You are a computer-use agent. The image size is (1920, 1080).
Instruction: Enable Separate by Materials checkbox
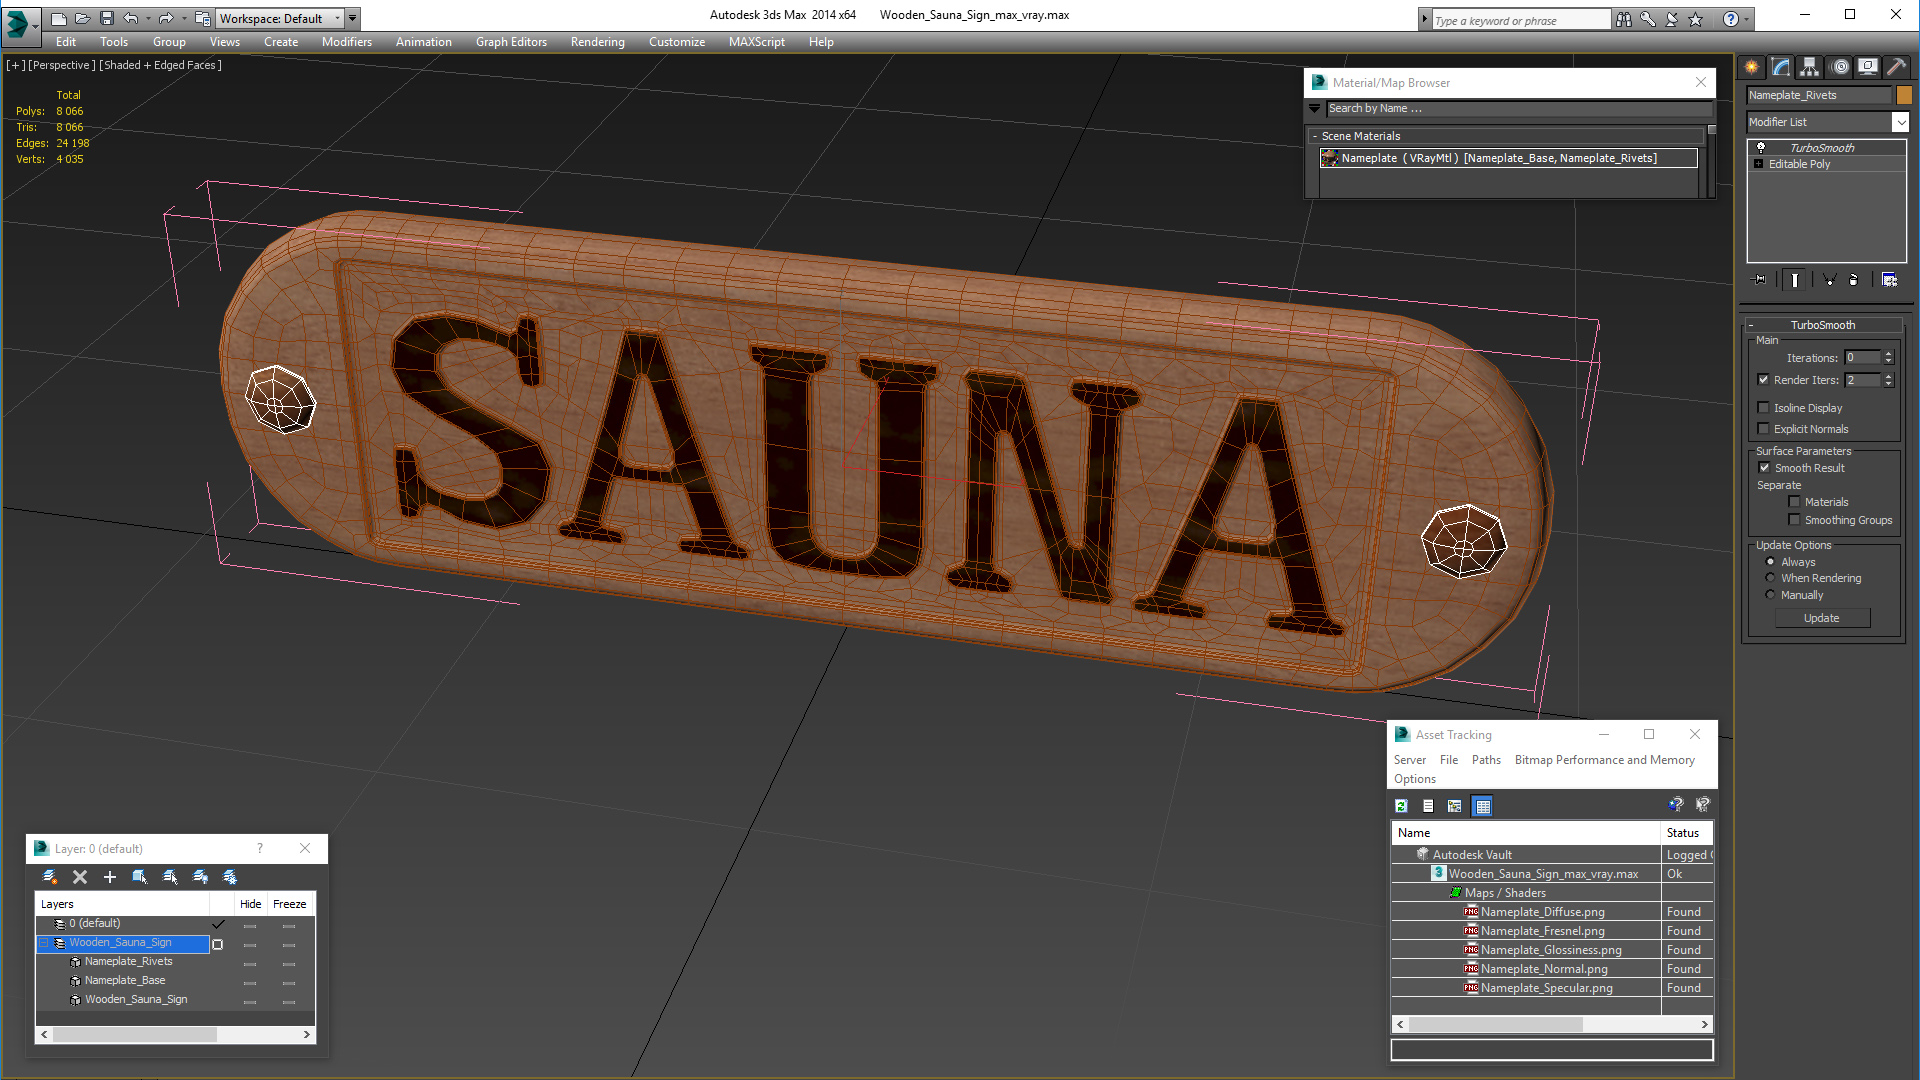pyautogui.click(x=1794, y=502)
